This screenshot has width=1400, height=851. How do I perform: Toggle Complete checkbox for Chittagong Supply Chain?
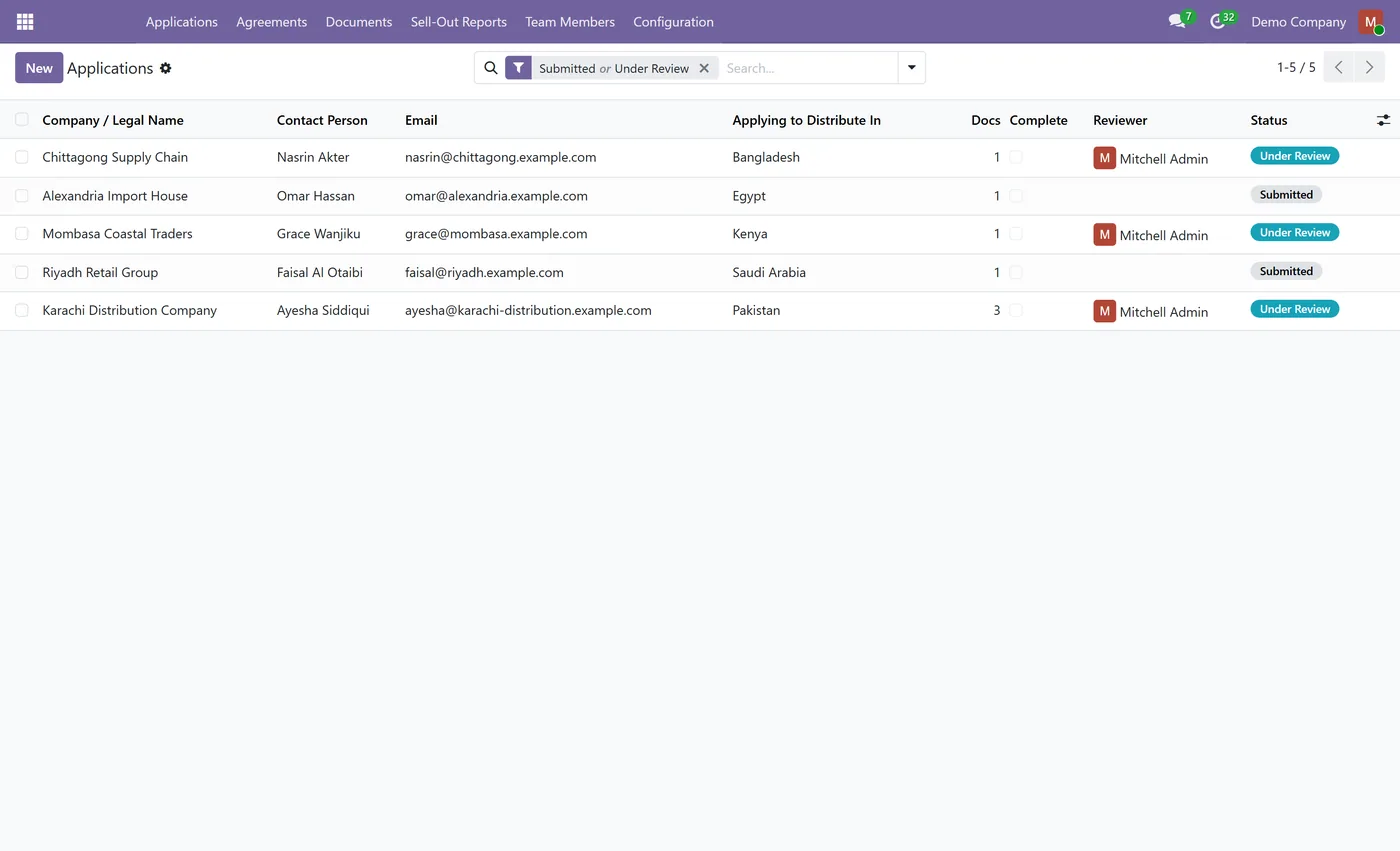[1016, 157]
